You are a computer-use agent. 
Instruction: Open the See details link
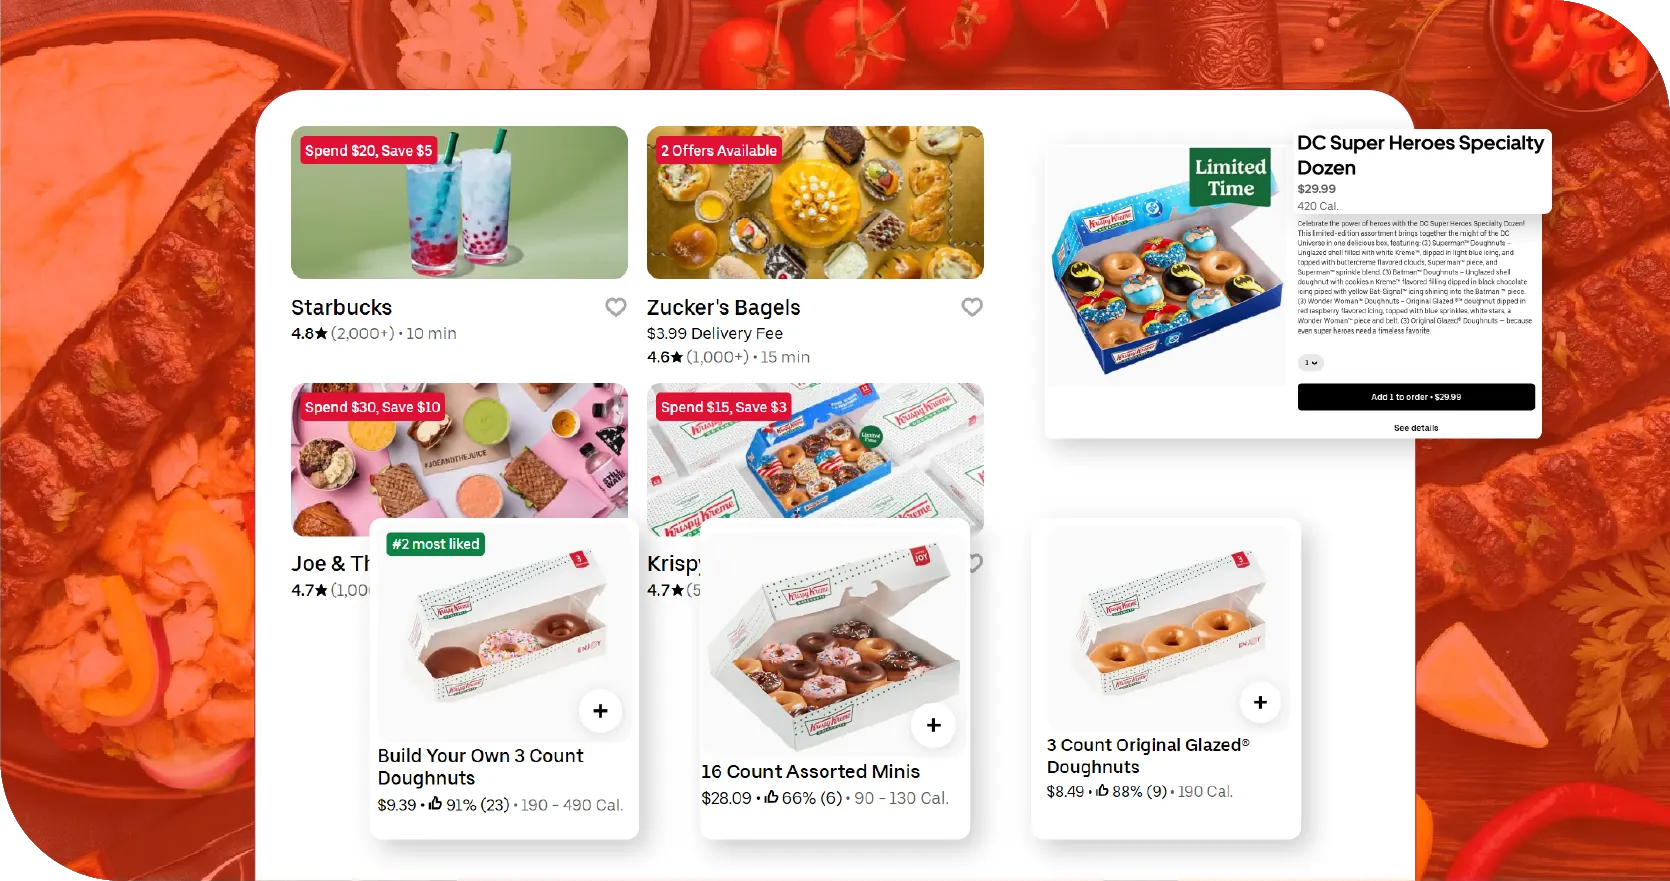click(x=1416, y=428)
